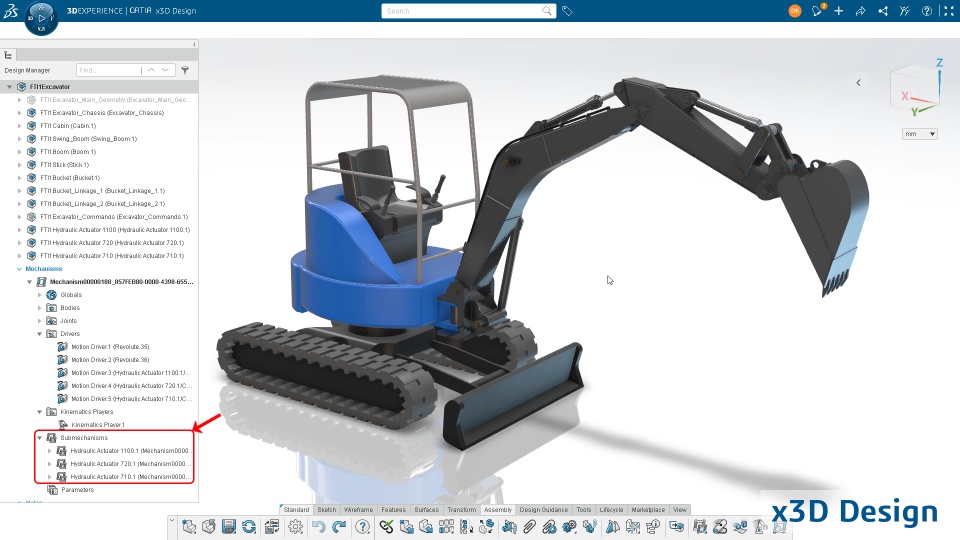Click the paperclip attach icon in the toolbar

pyautogui.click(x=529, y=527)
